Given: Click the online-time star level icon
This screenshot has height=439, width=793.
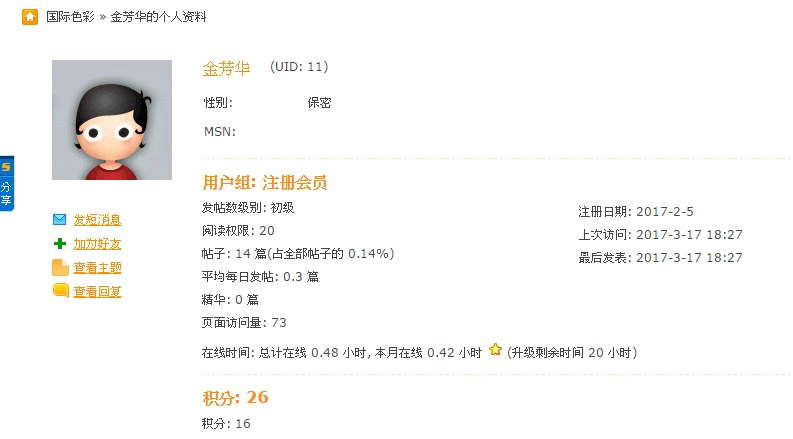Looking at the screenshot, I should 495,349.
